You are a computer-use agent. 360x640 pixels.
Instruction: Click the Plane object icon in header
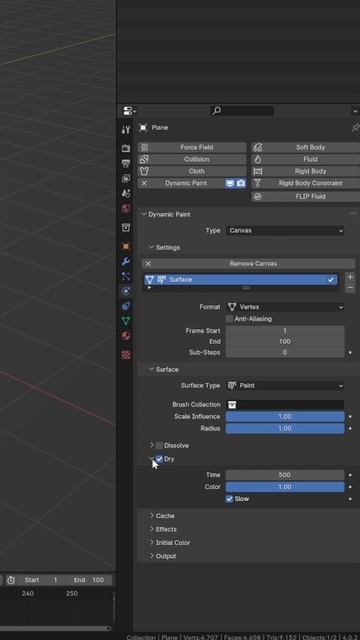point(143,128)
